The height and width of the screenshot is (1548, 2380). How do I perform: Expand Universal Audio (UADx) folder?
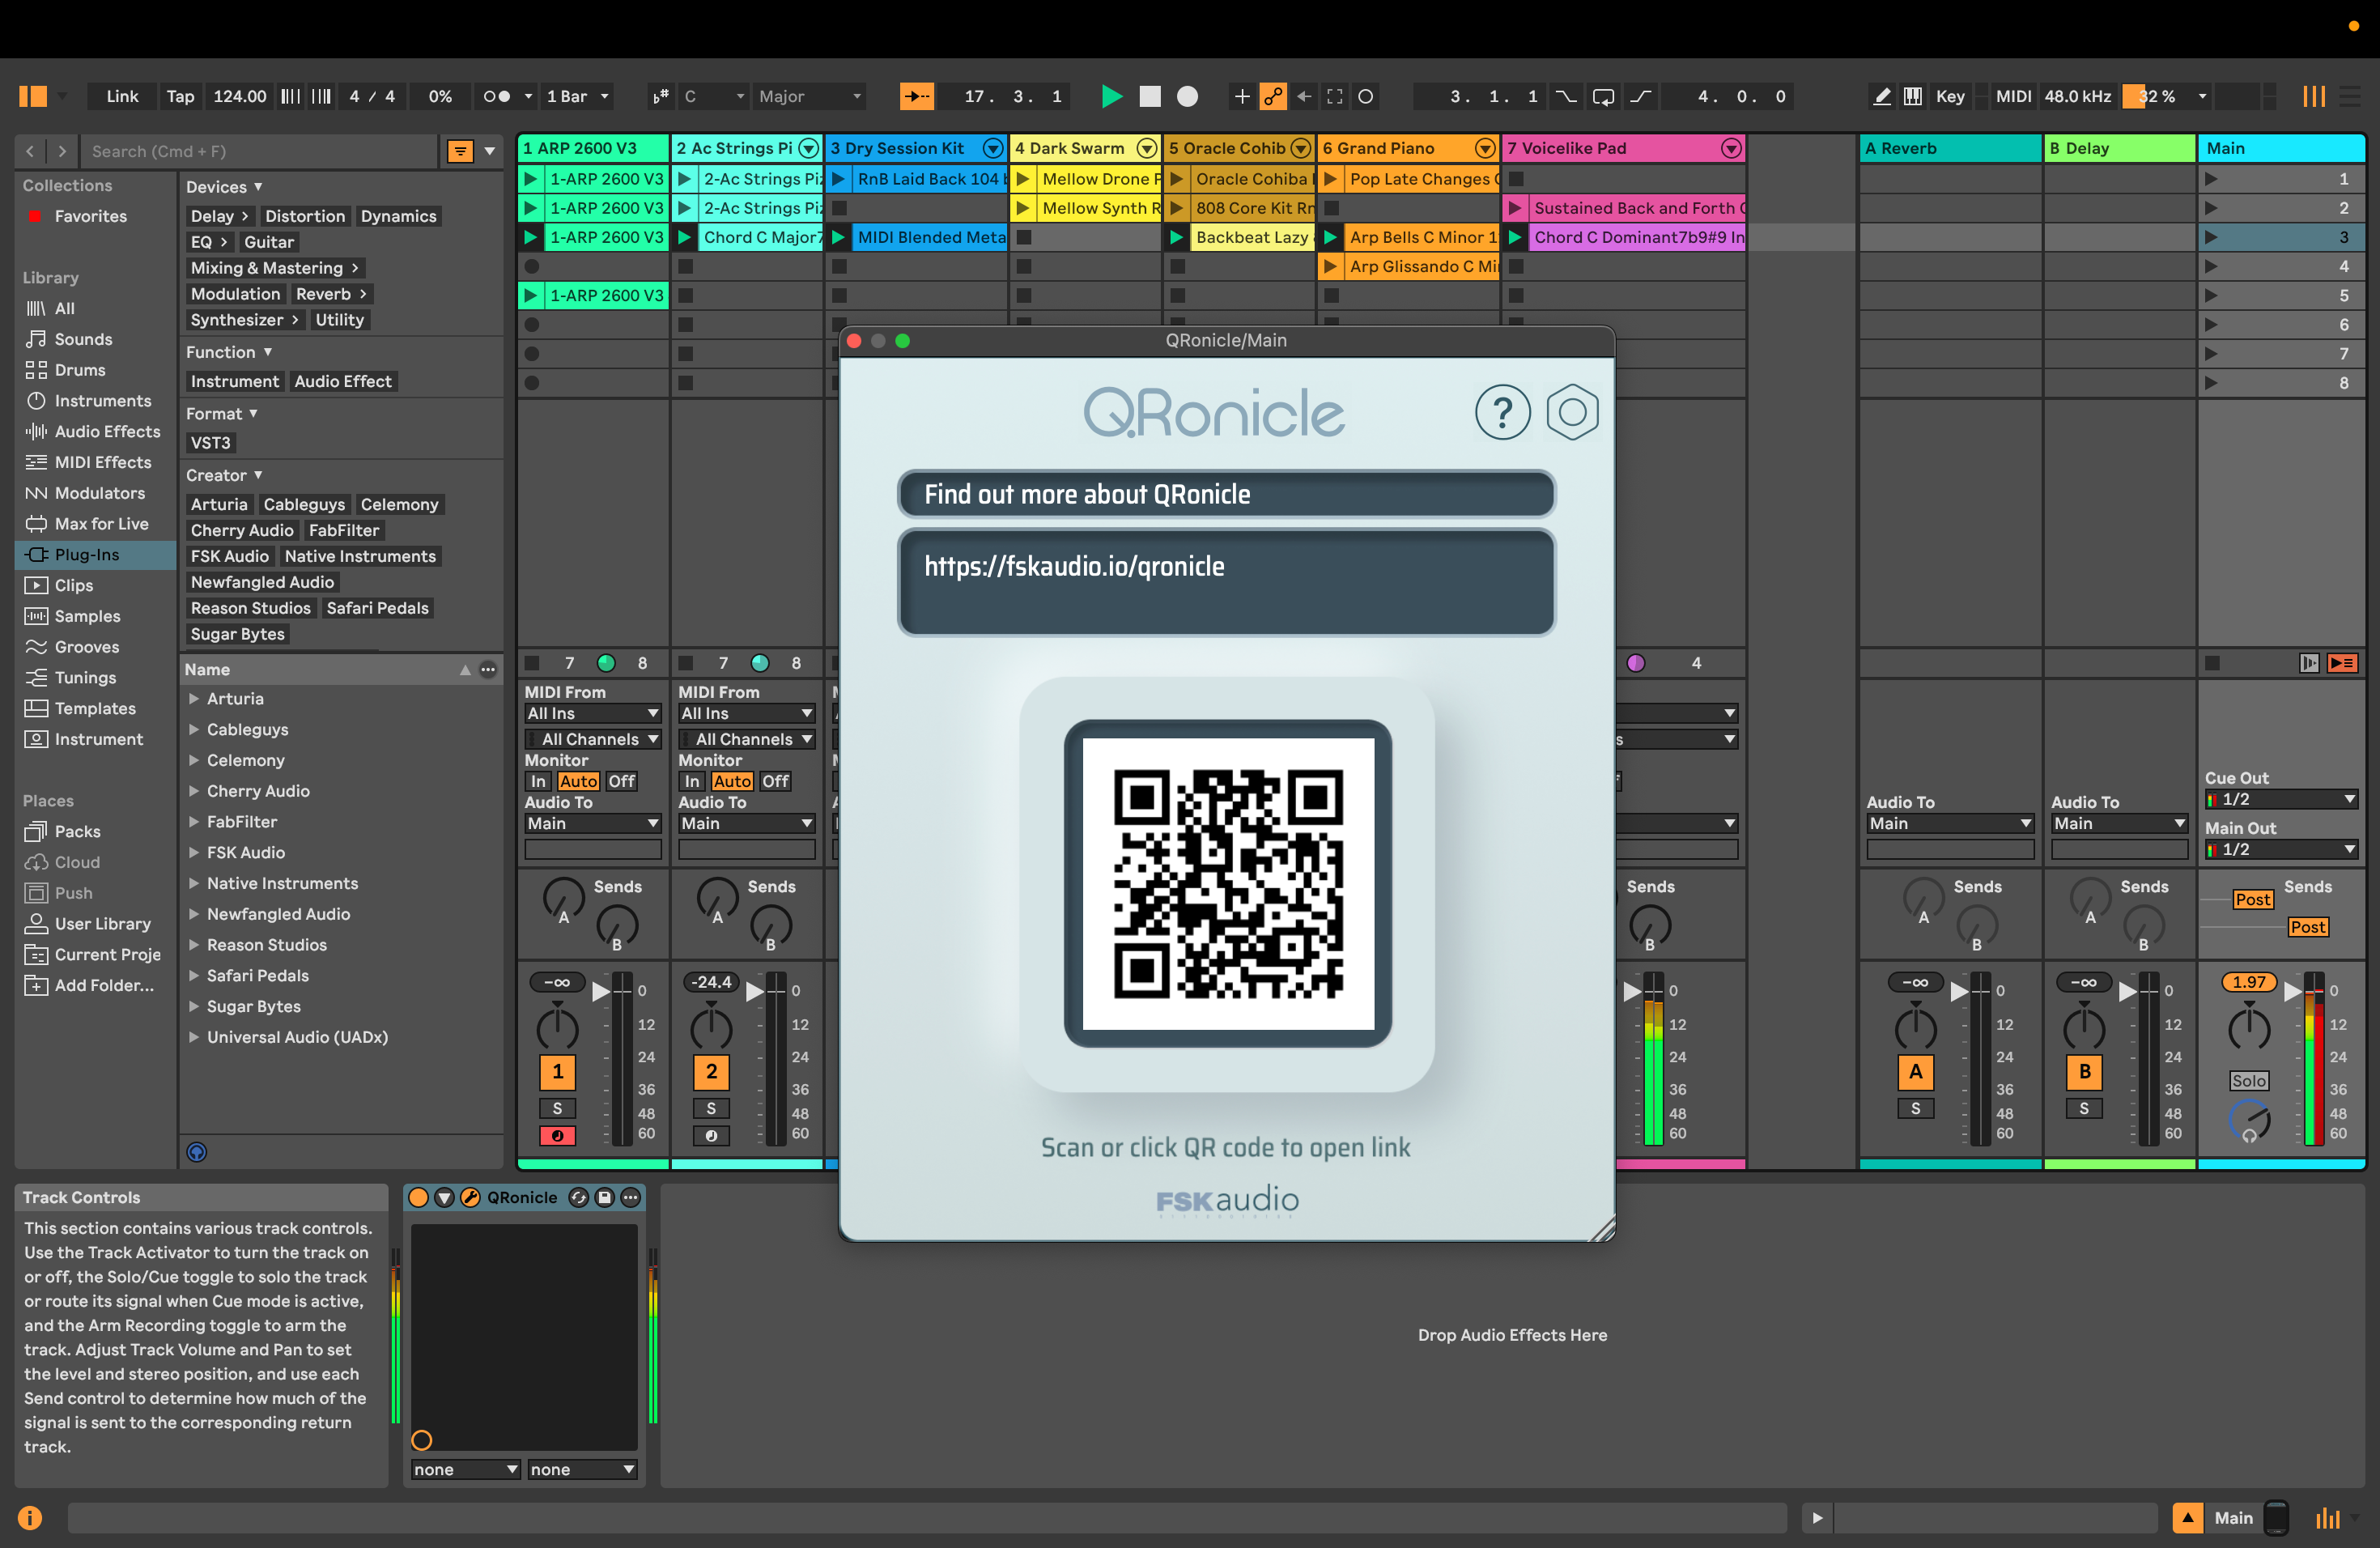click(194, 1037)
